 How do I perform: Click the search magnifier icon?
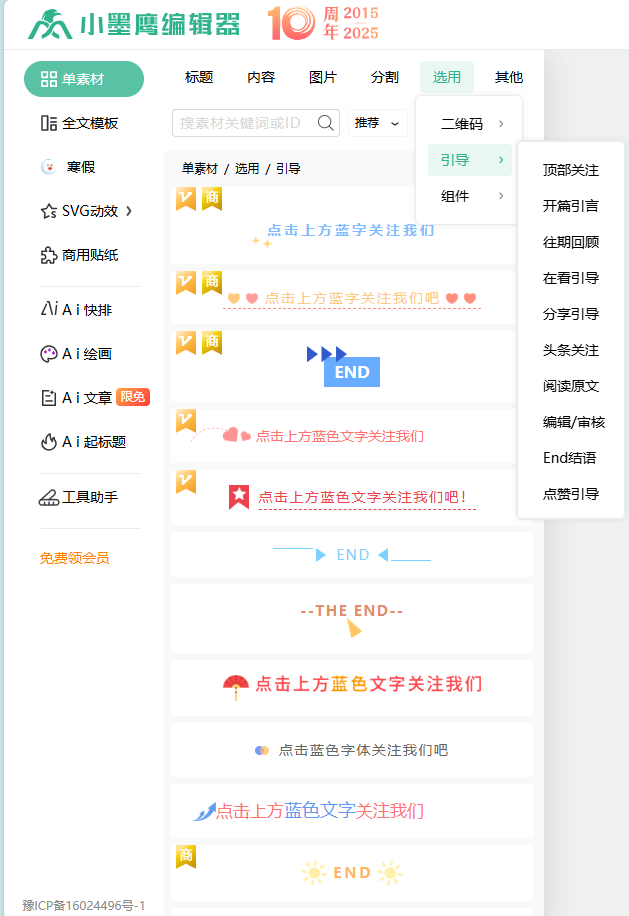[325, 123]
